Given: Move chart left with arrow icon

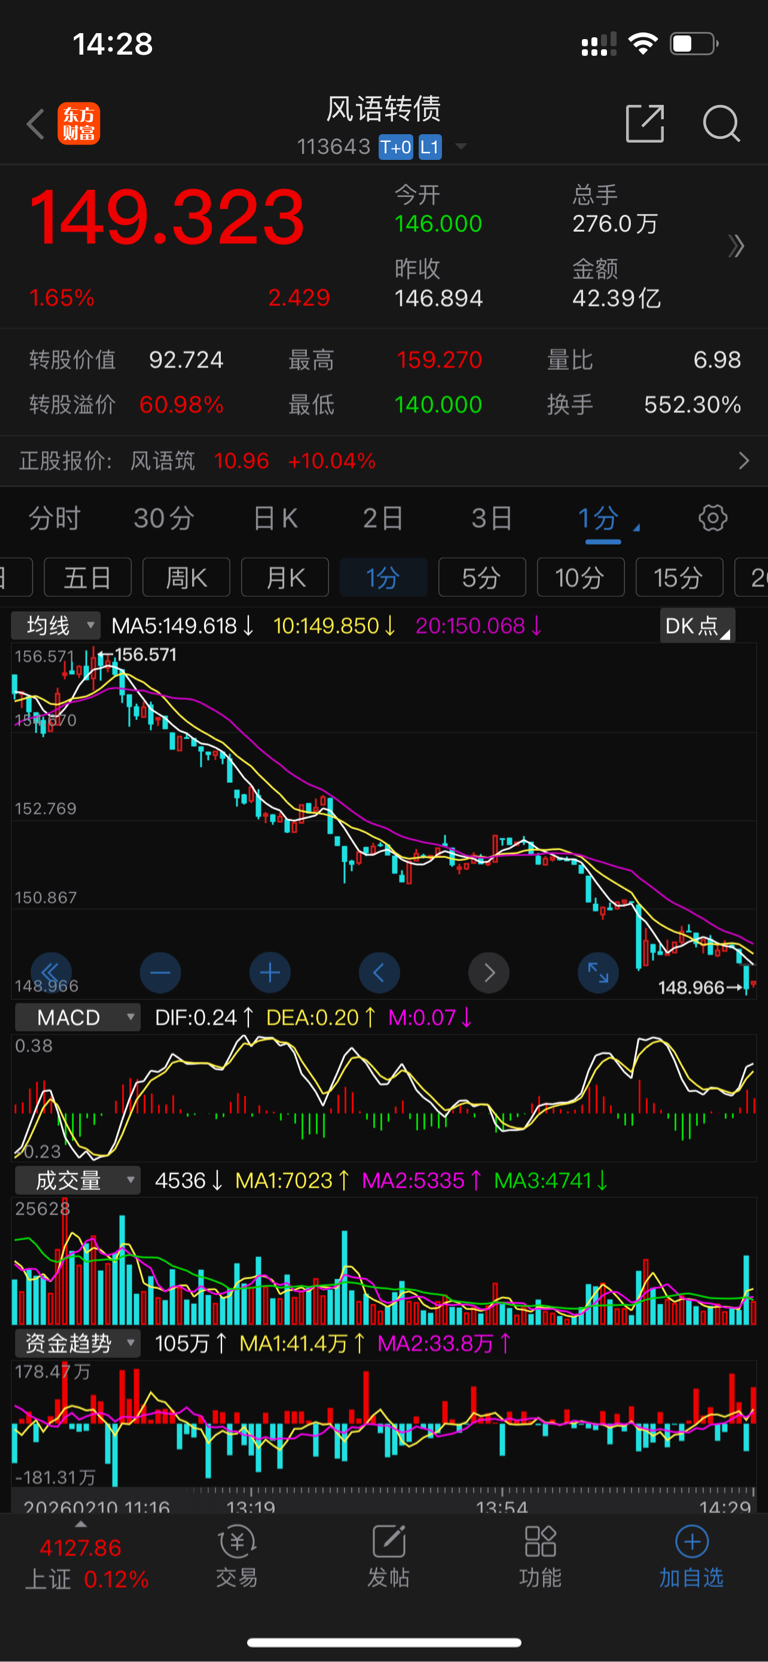Looking at the screenshot, I should click(379, 971).
